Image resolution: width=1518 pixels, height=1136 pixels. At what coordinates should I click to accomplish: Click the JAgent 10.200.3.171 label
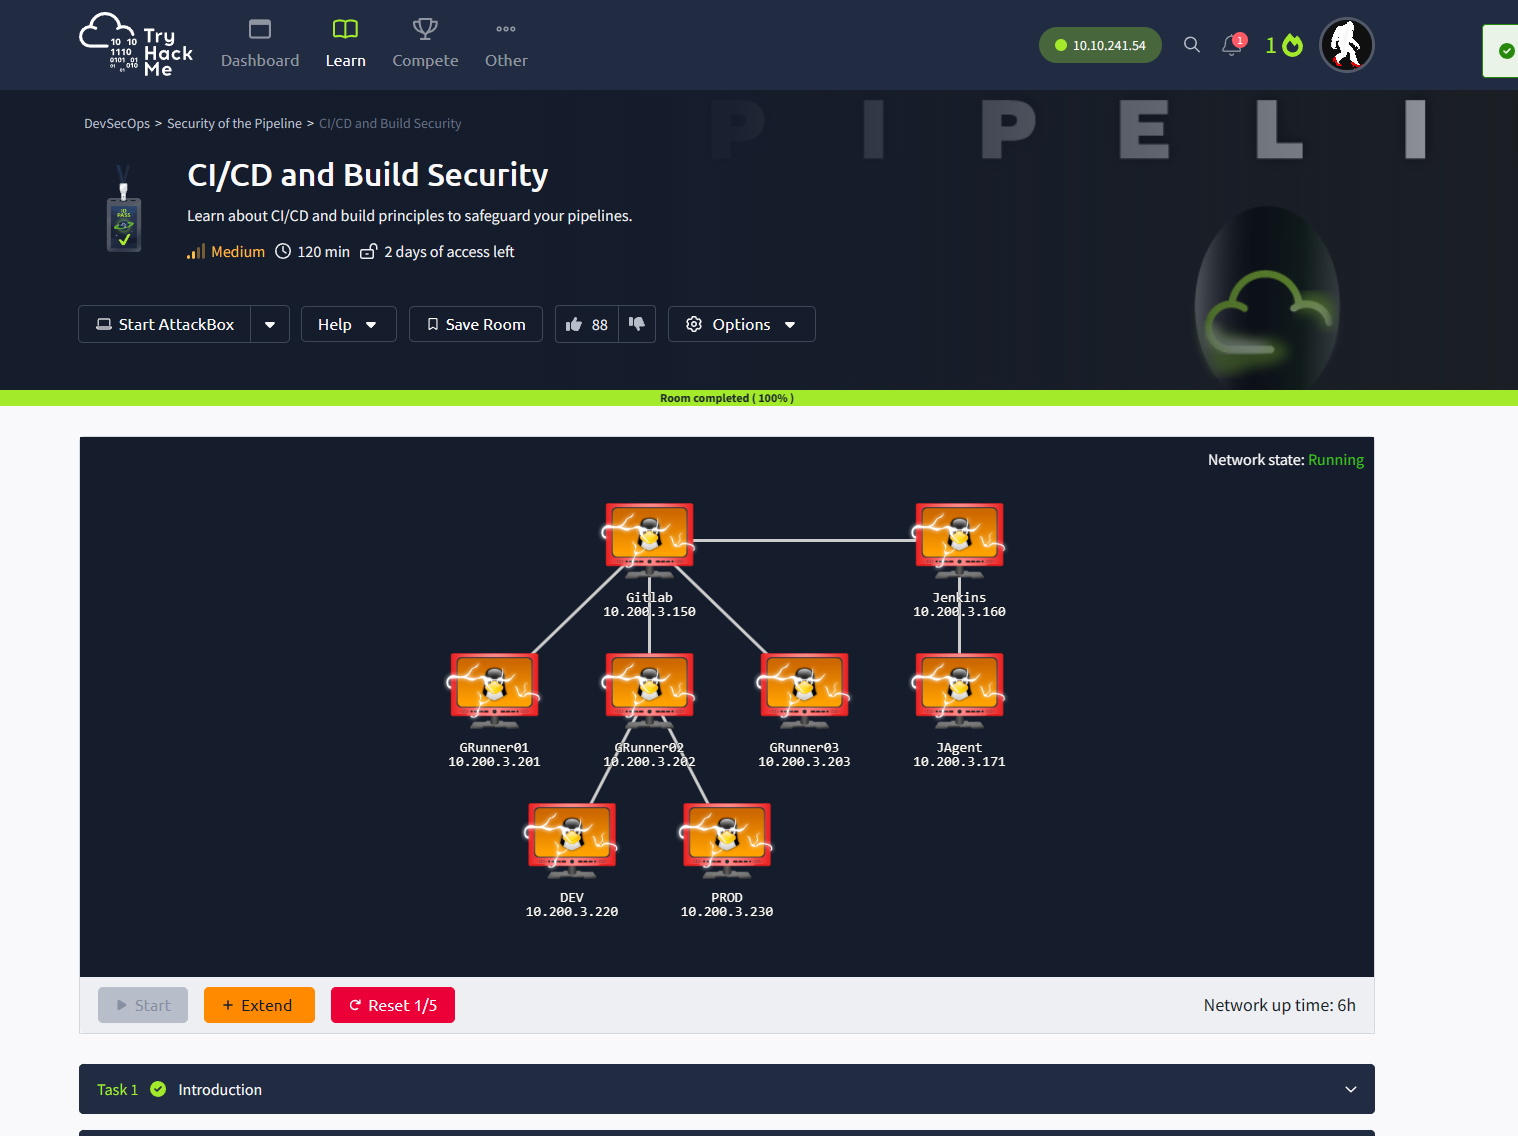(959, 755)
